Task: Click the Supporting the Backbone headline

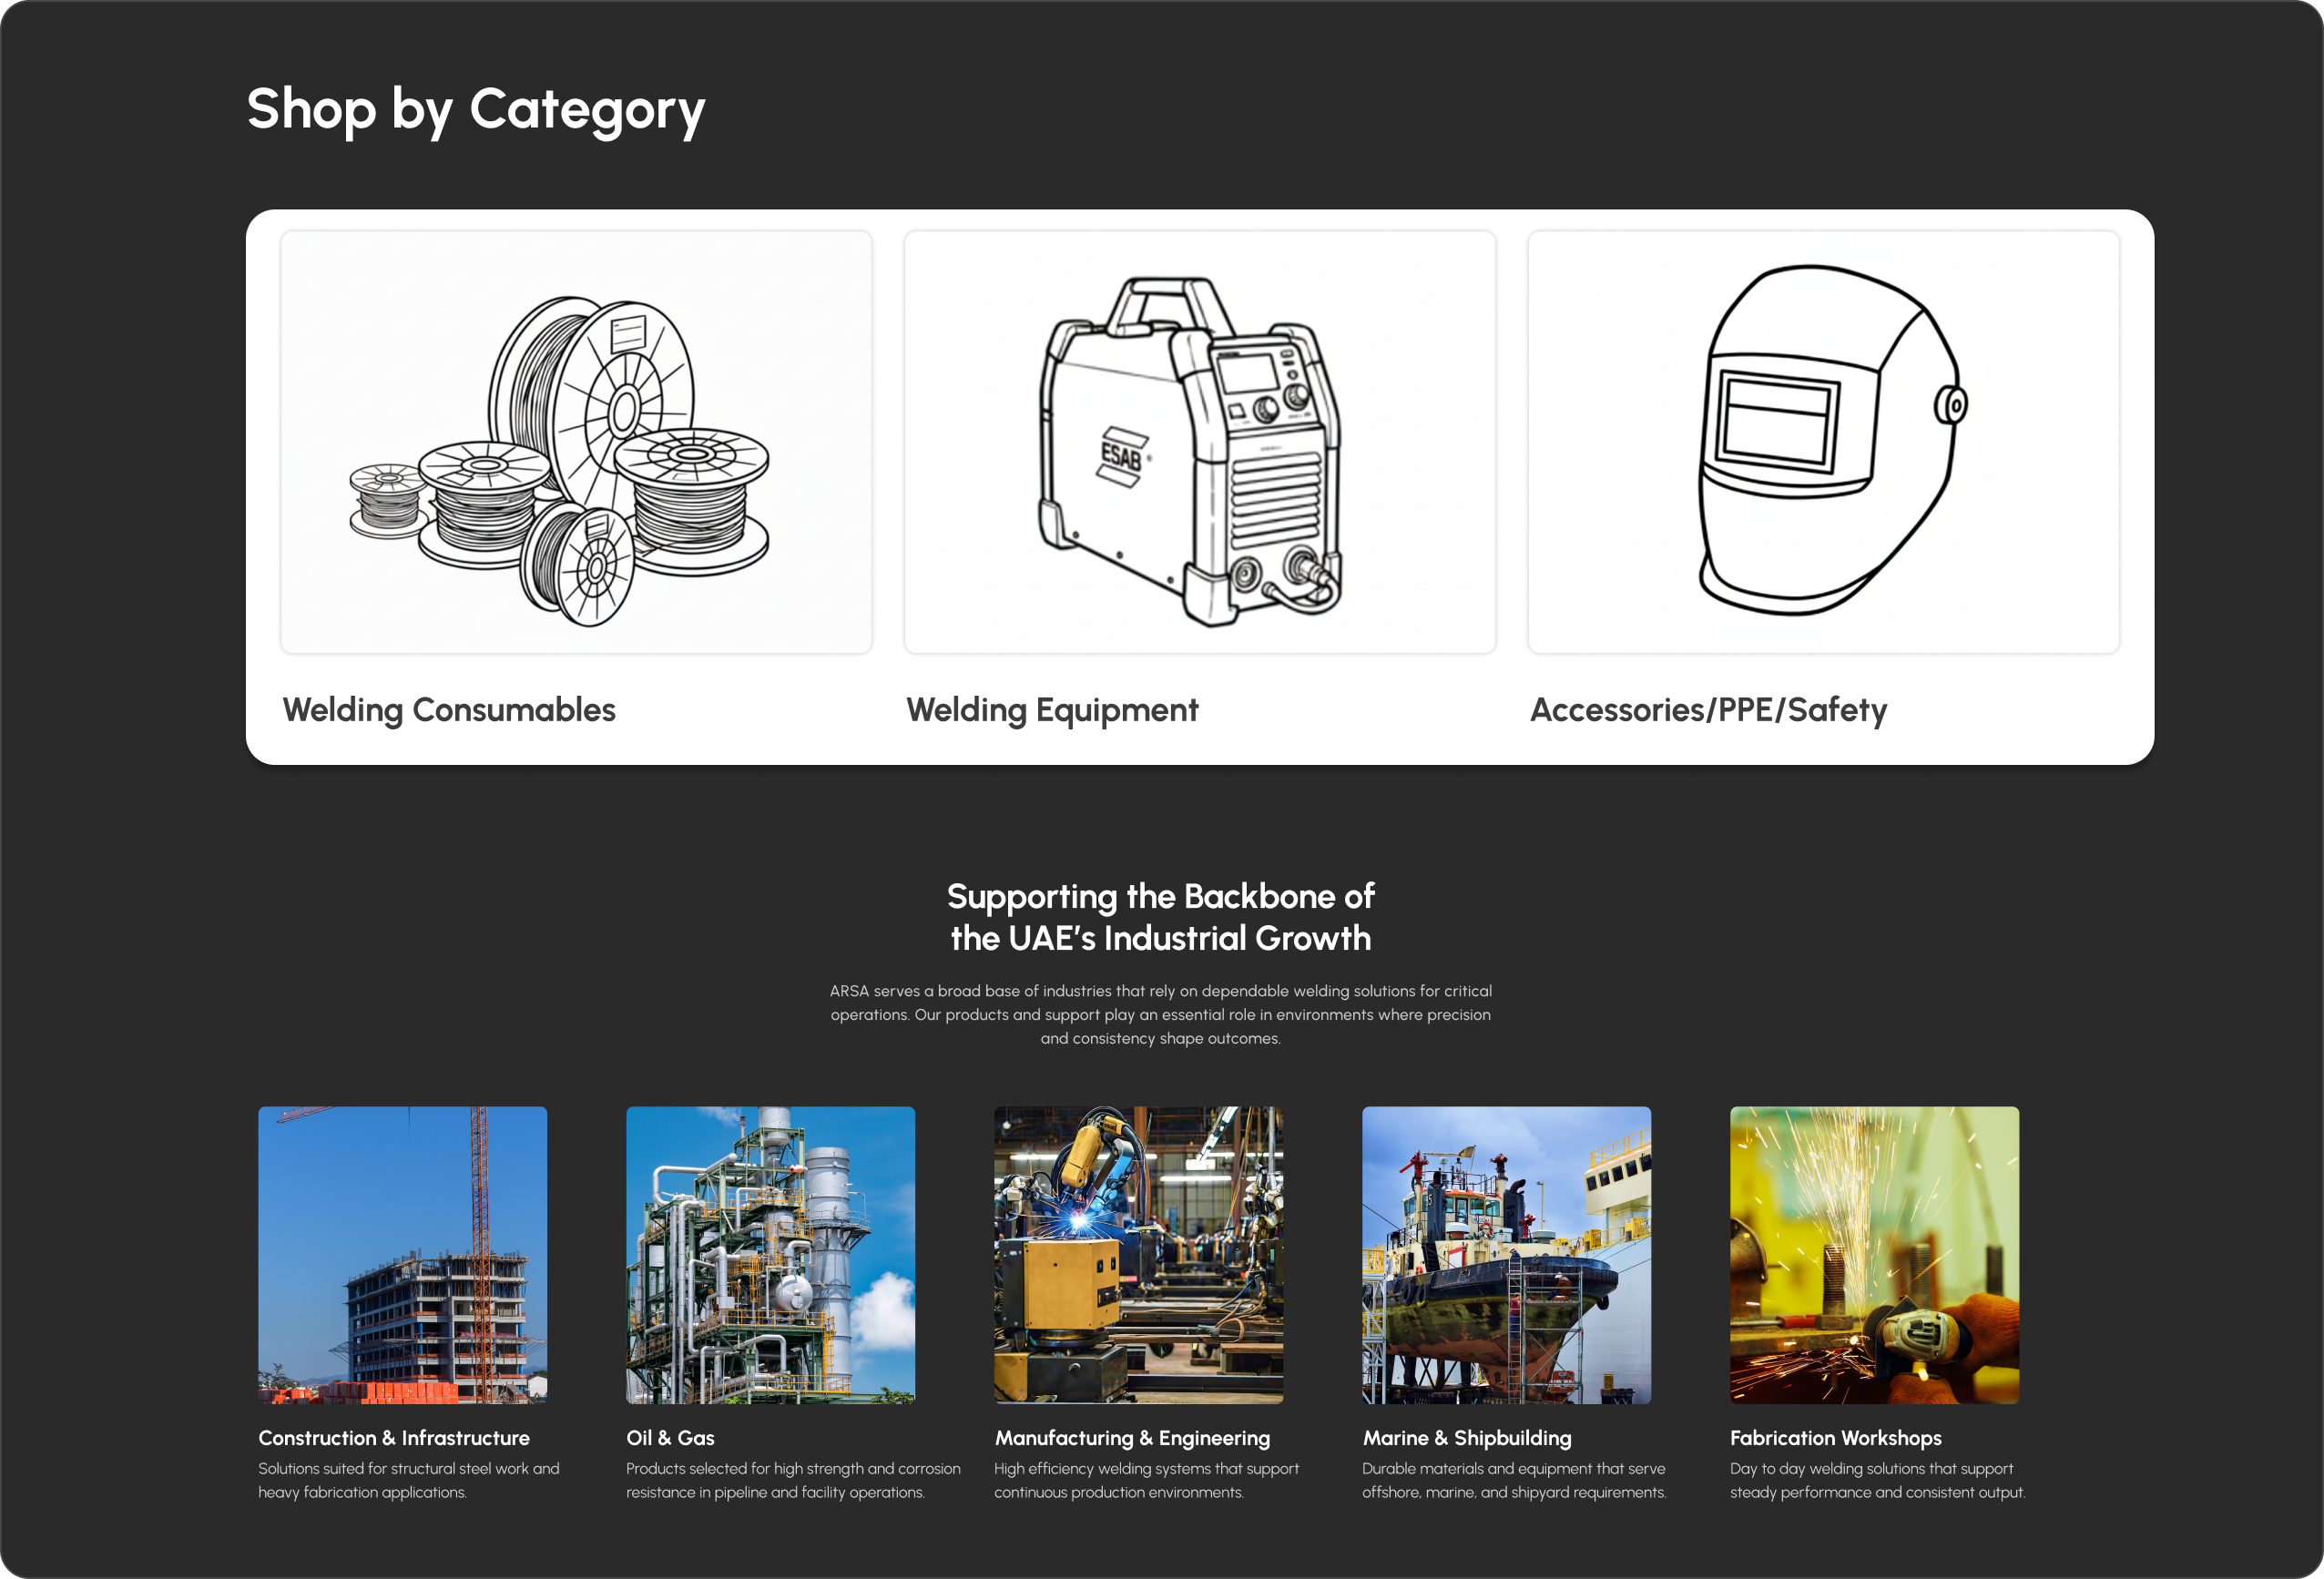Action: (1160, 917)
